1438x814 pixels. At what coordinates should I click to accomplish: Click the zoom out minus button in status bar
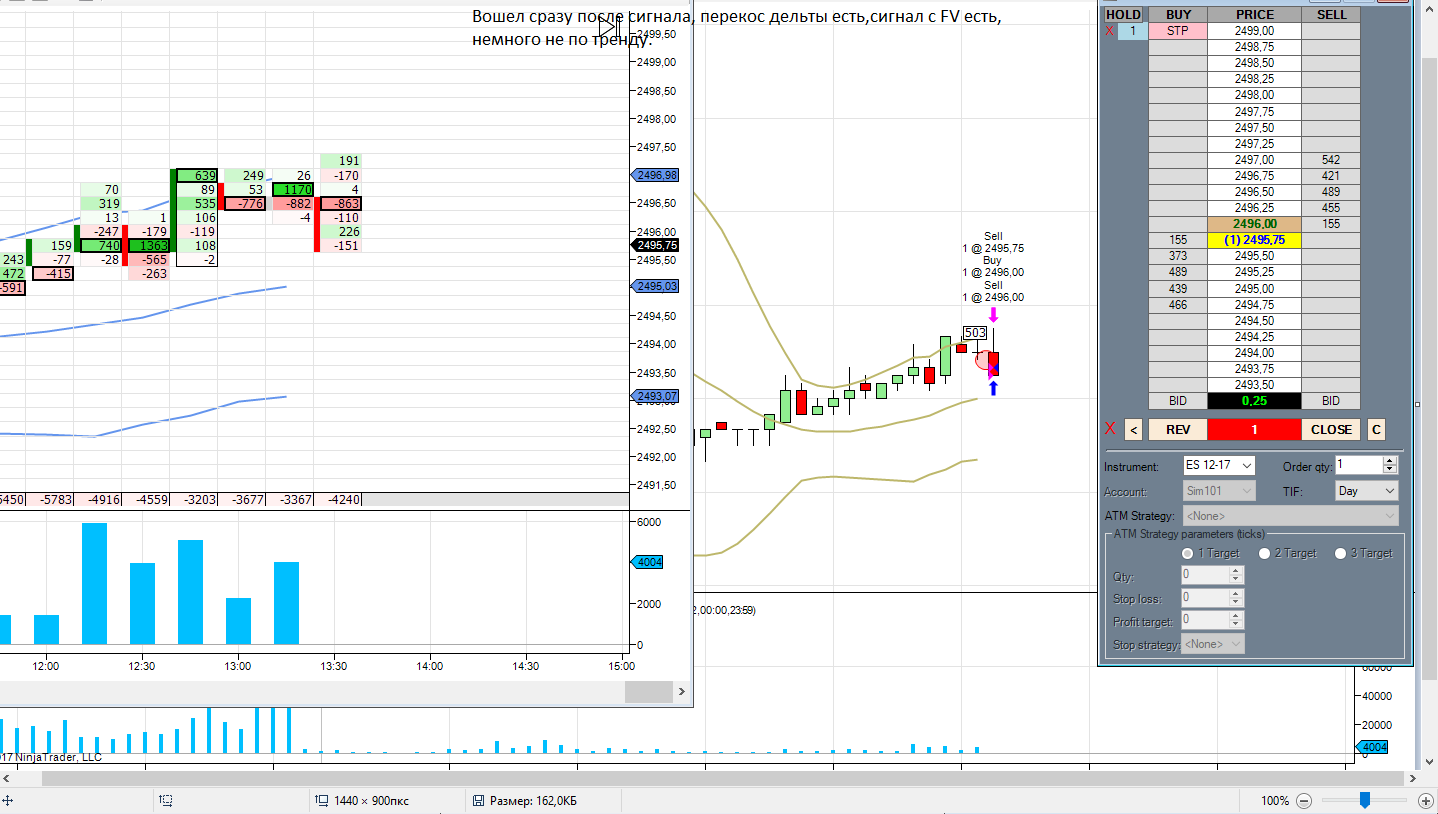(x=1303, y=800)
